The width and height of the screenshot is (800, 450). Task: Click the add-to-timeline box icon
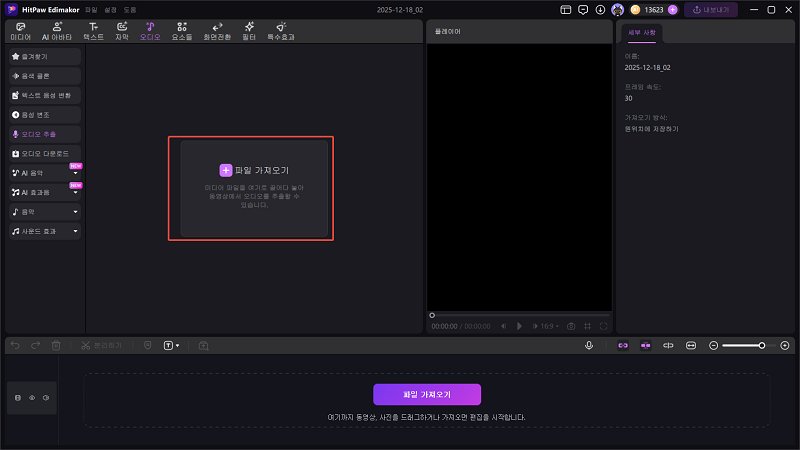203,345
